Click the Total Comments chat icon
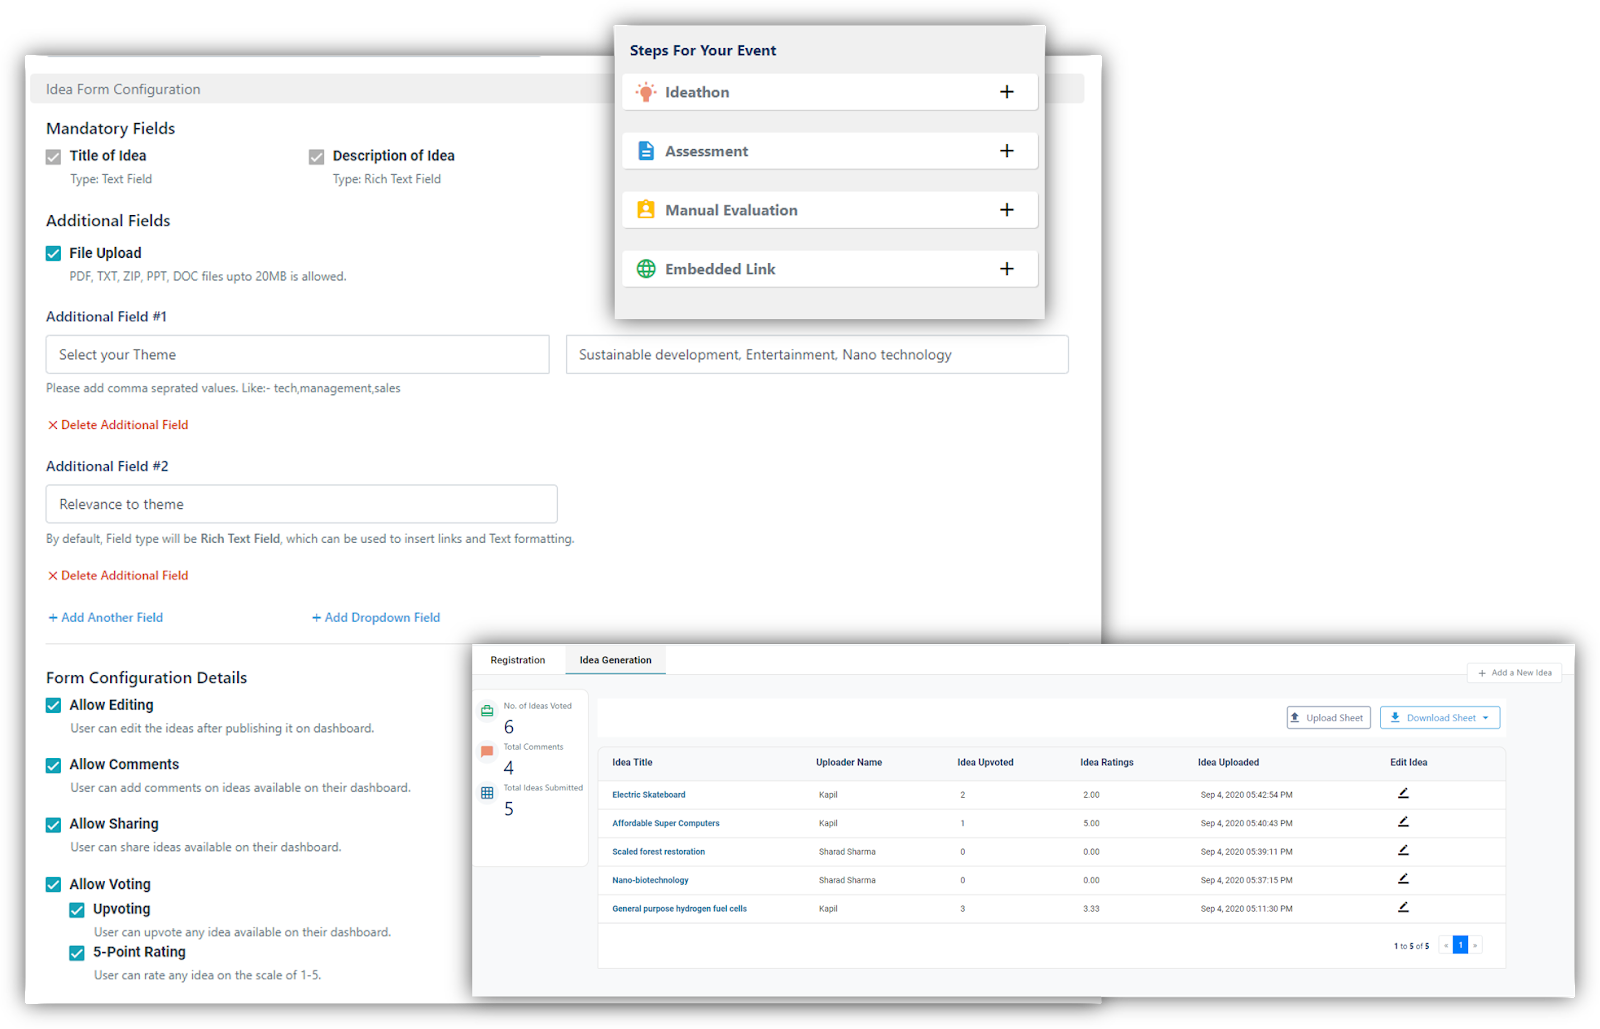 [x=487, y=751]
